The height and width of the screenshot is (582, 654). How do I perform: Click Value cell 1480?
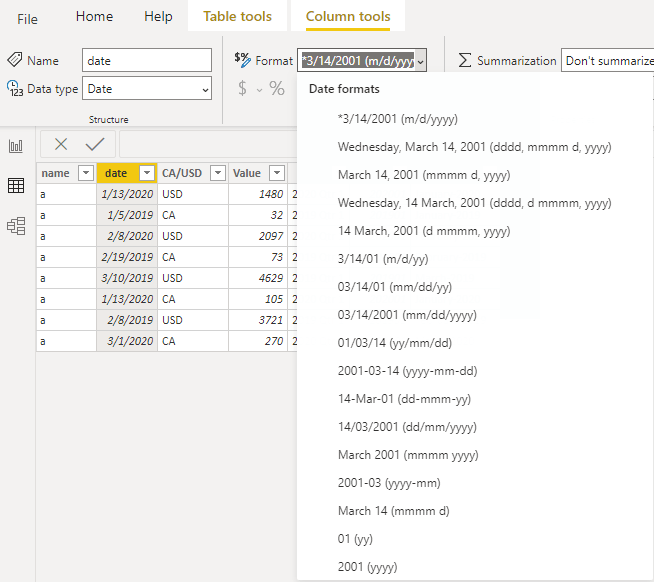(258, 194)
